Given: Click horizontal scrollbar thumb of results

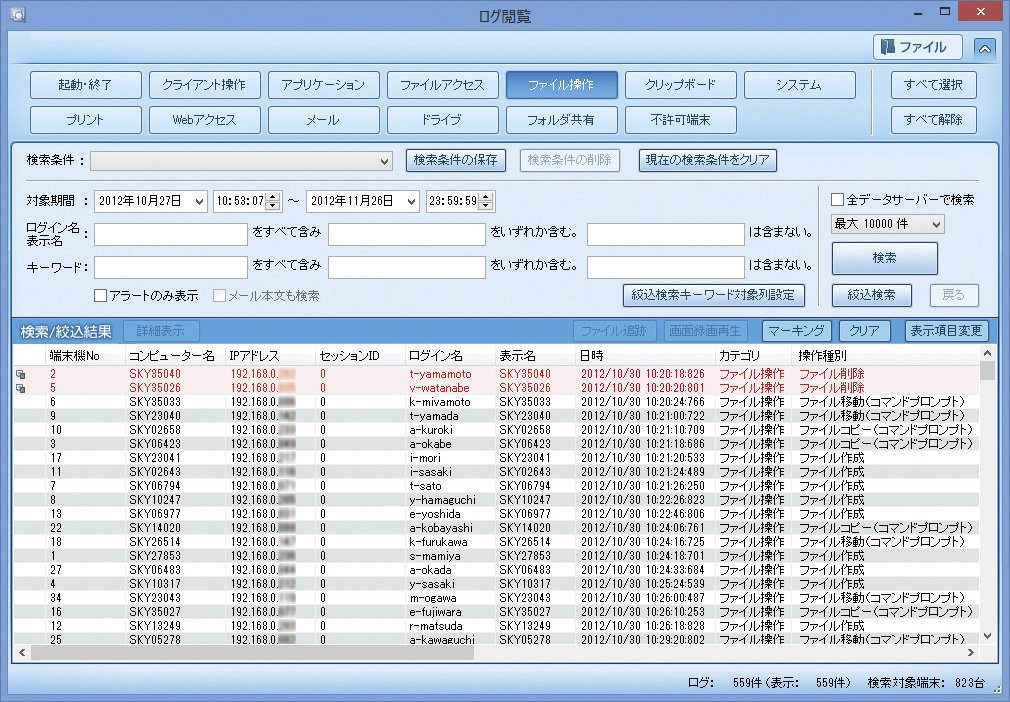Looking at the screenshot, I should [x=252, y=652].
